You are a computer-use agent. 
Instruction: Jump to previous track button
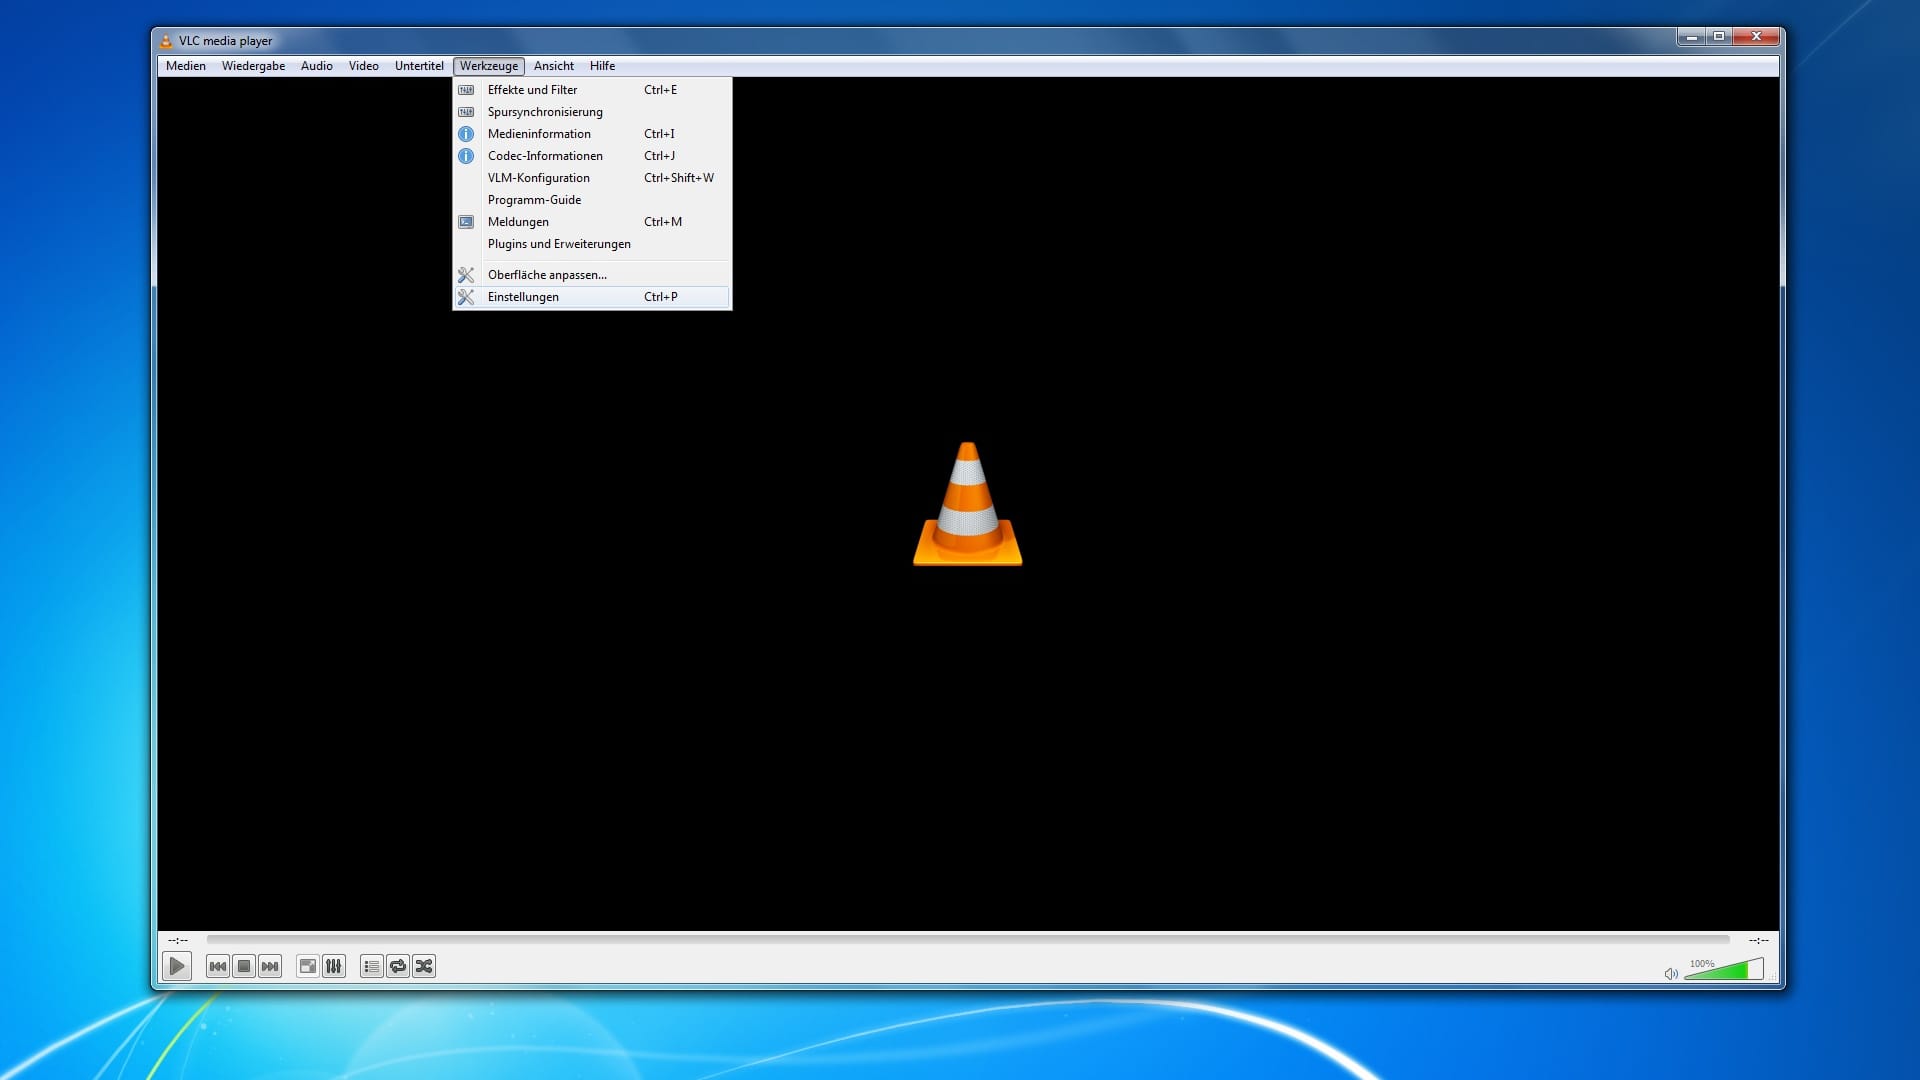pyautogui.click(x=217, y=966)
